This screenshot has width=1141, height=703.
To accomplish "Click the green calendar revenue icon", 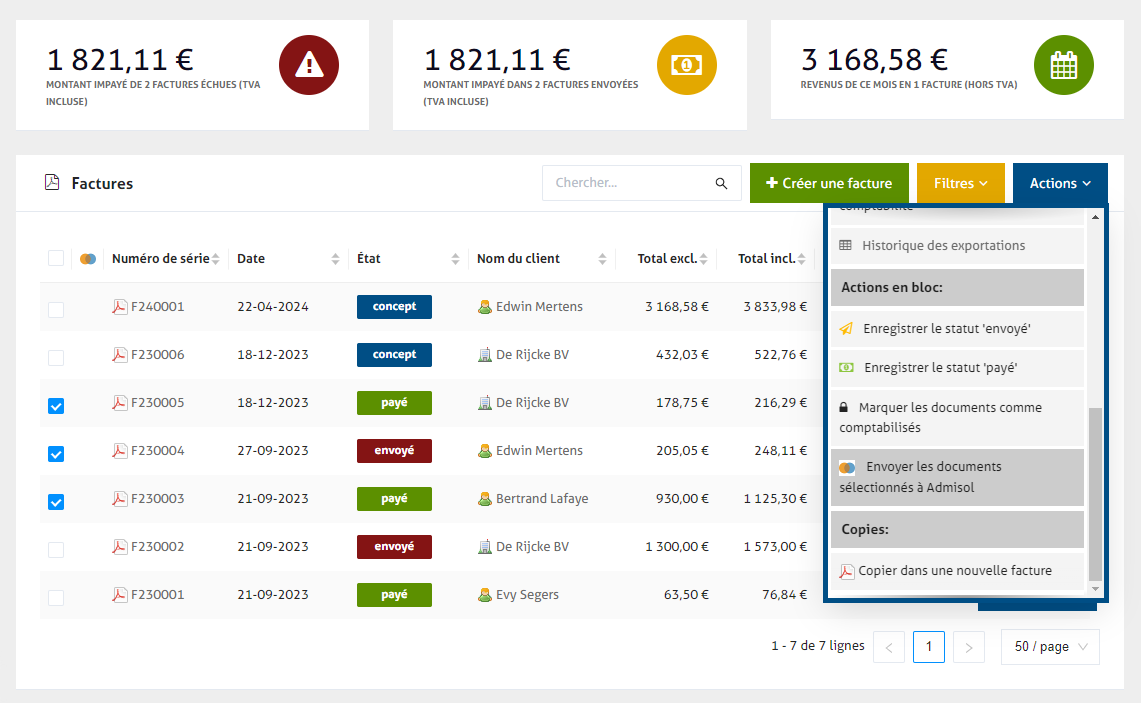I will (1063, 65).
